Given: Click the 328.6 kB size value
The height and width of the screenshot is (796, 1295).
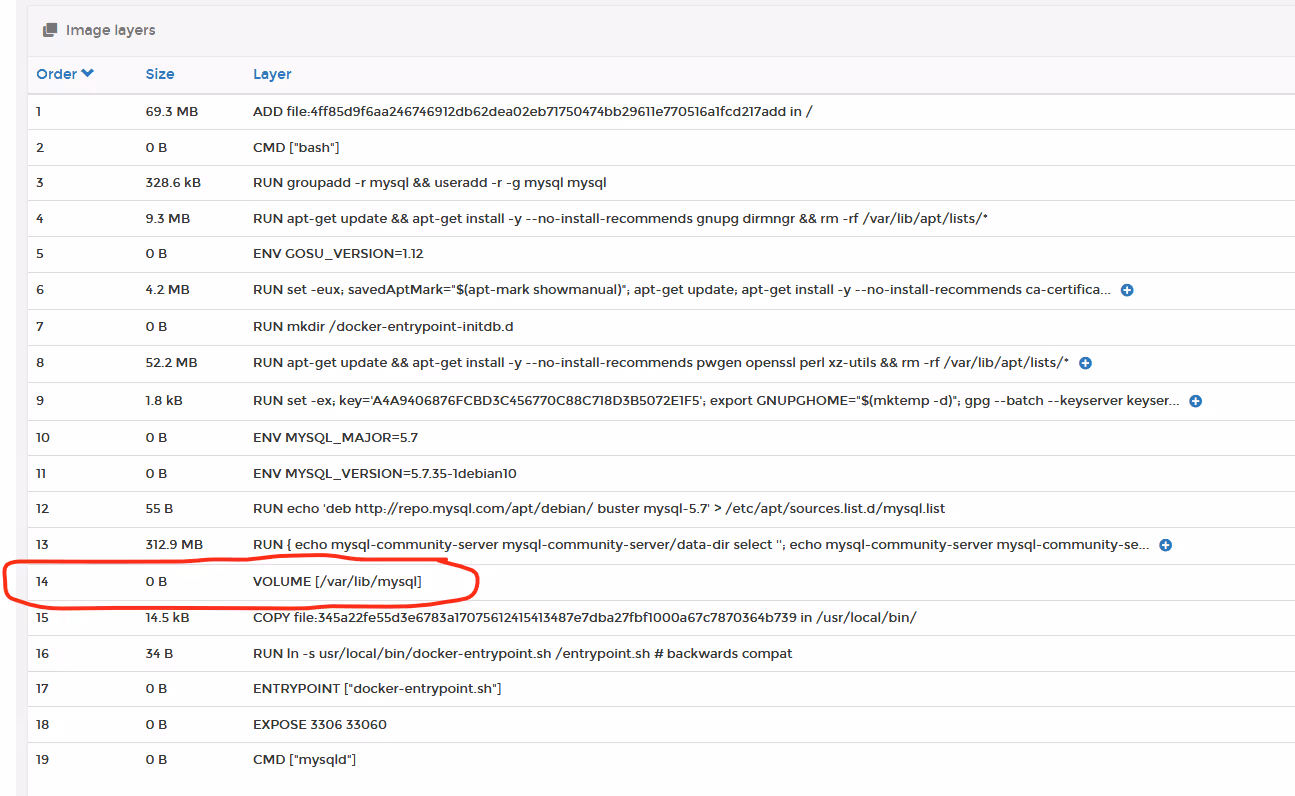Looking at the screenshot, I should pyautogui.click(x=173, y=182).
